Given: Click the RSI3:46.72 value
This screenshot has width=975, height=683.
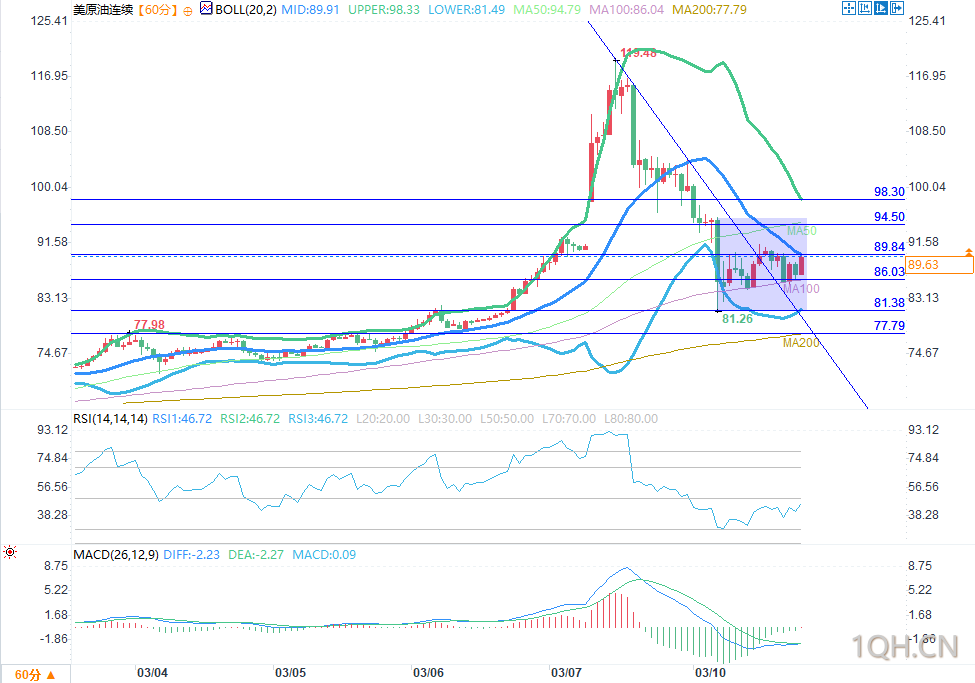Looking at the screenshot, I should point(318,419).
